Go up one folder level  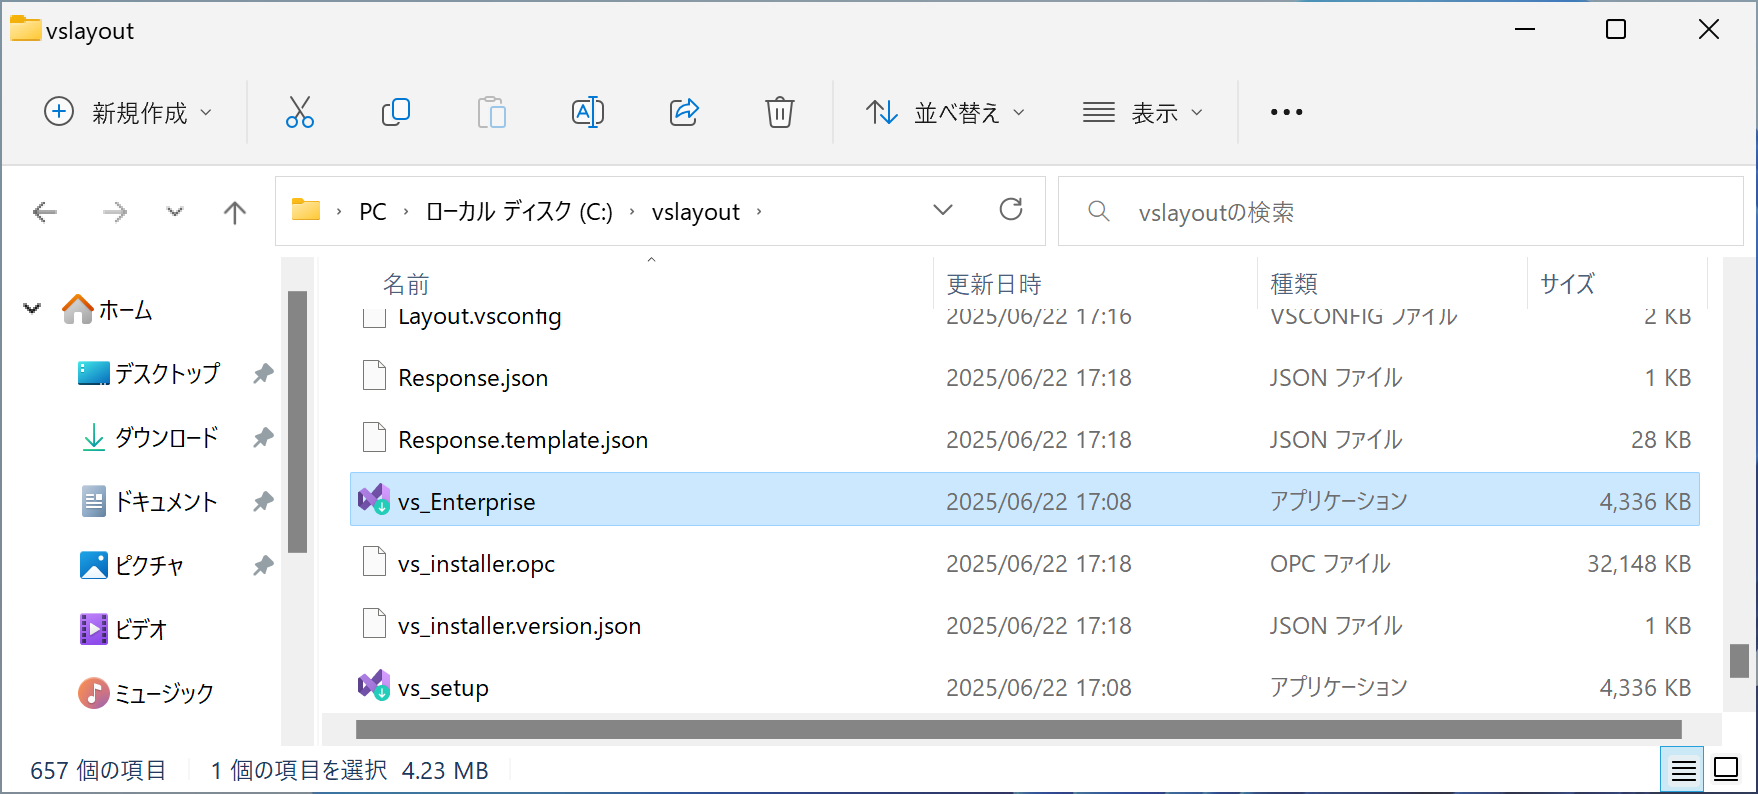coord(235,212)
